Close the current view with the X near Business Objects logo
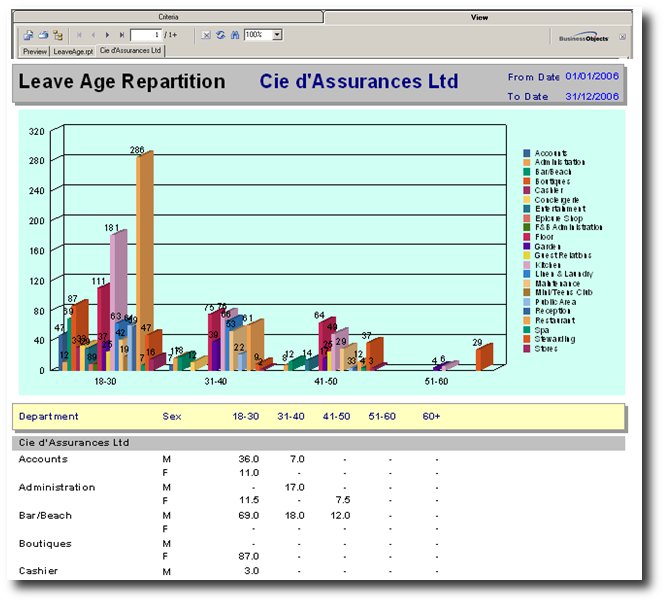665x603 pixels. (623, 36)
